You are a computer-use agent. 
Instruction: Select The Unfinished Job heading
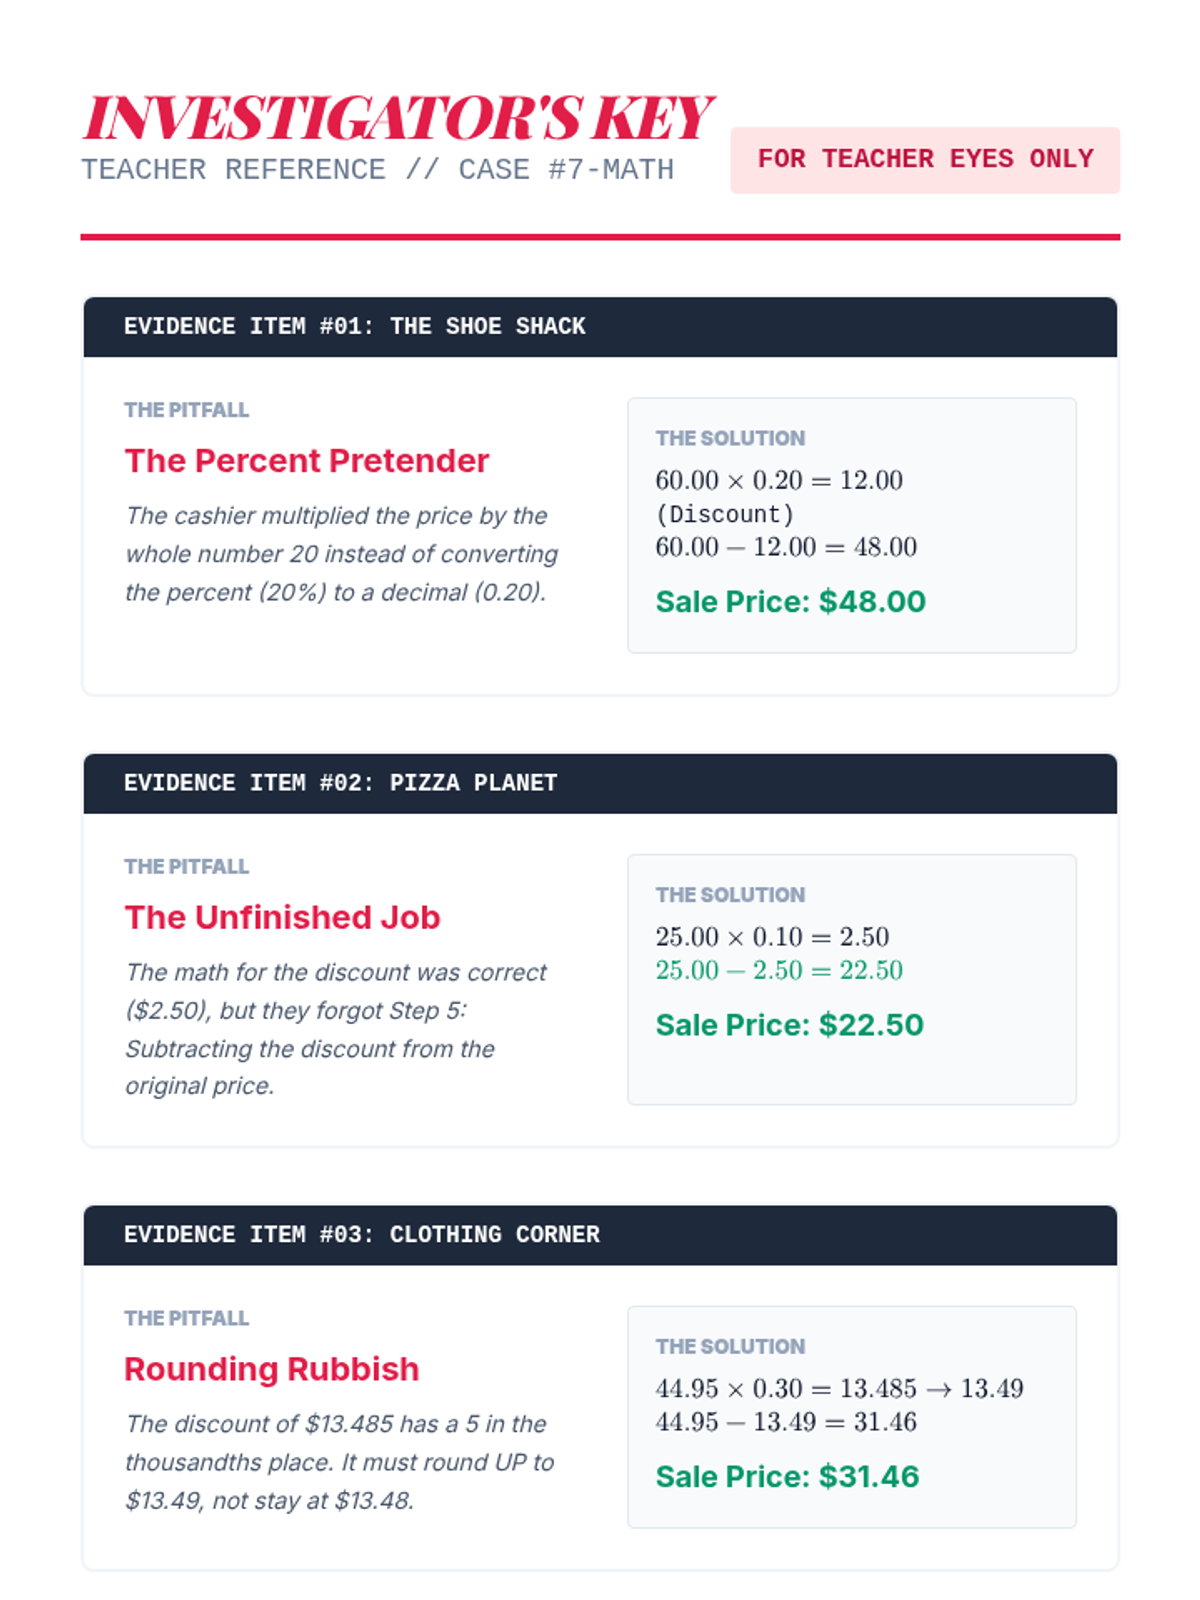[282, 917]
